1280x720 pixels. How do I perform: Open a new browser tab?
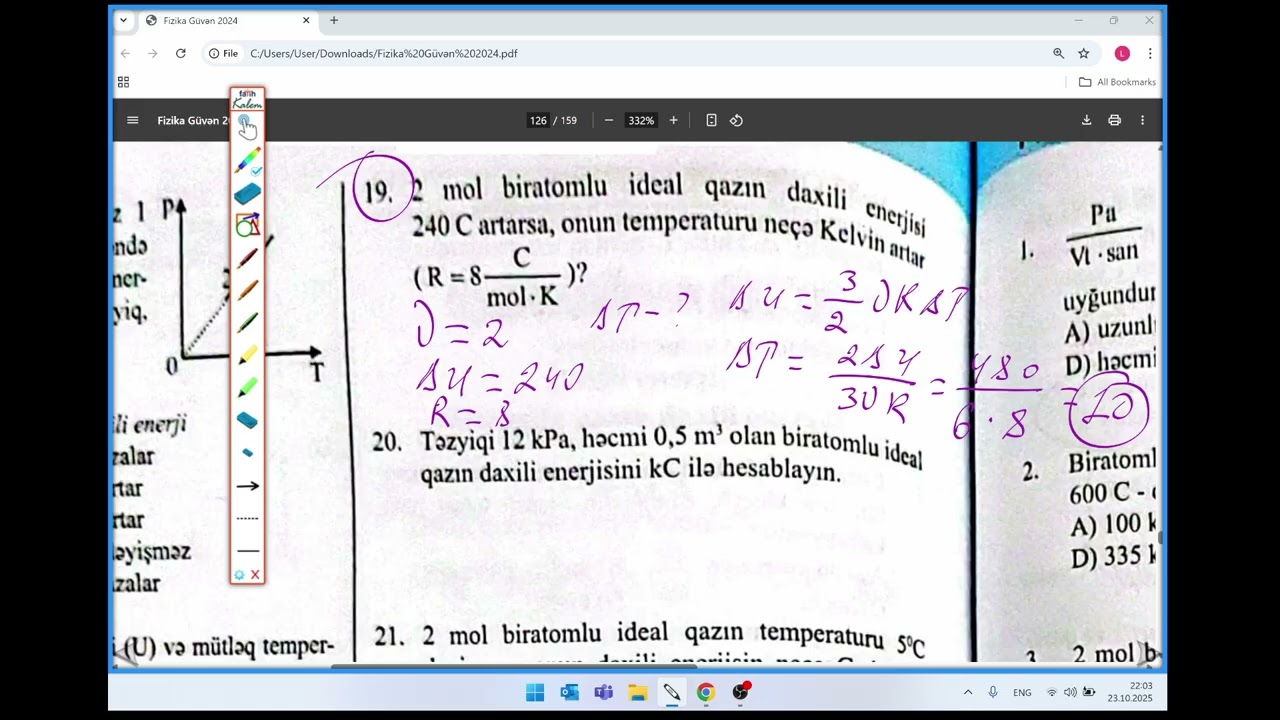[334, 20]
